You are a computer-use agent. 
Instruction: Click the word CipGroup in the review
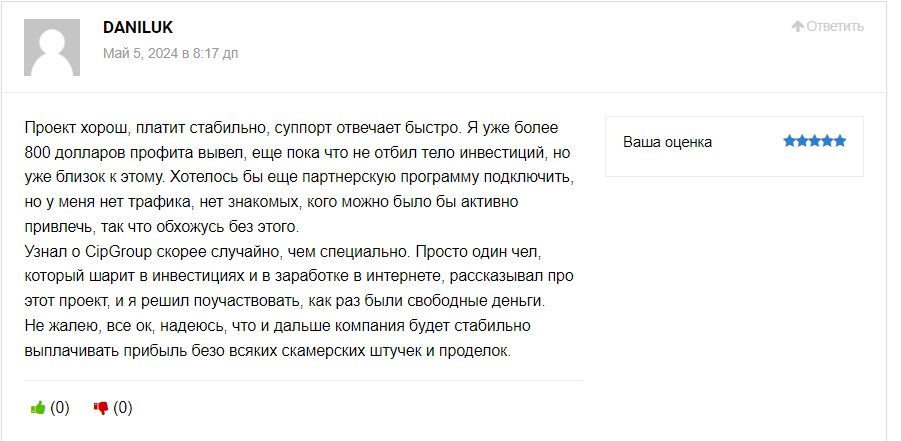pyautogui.click(x=118, y=252)
